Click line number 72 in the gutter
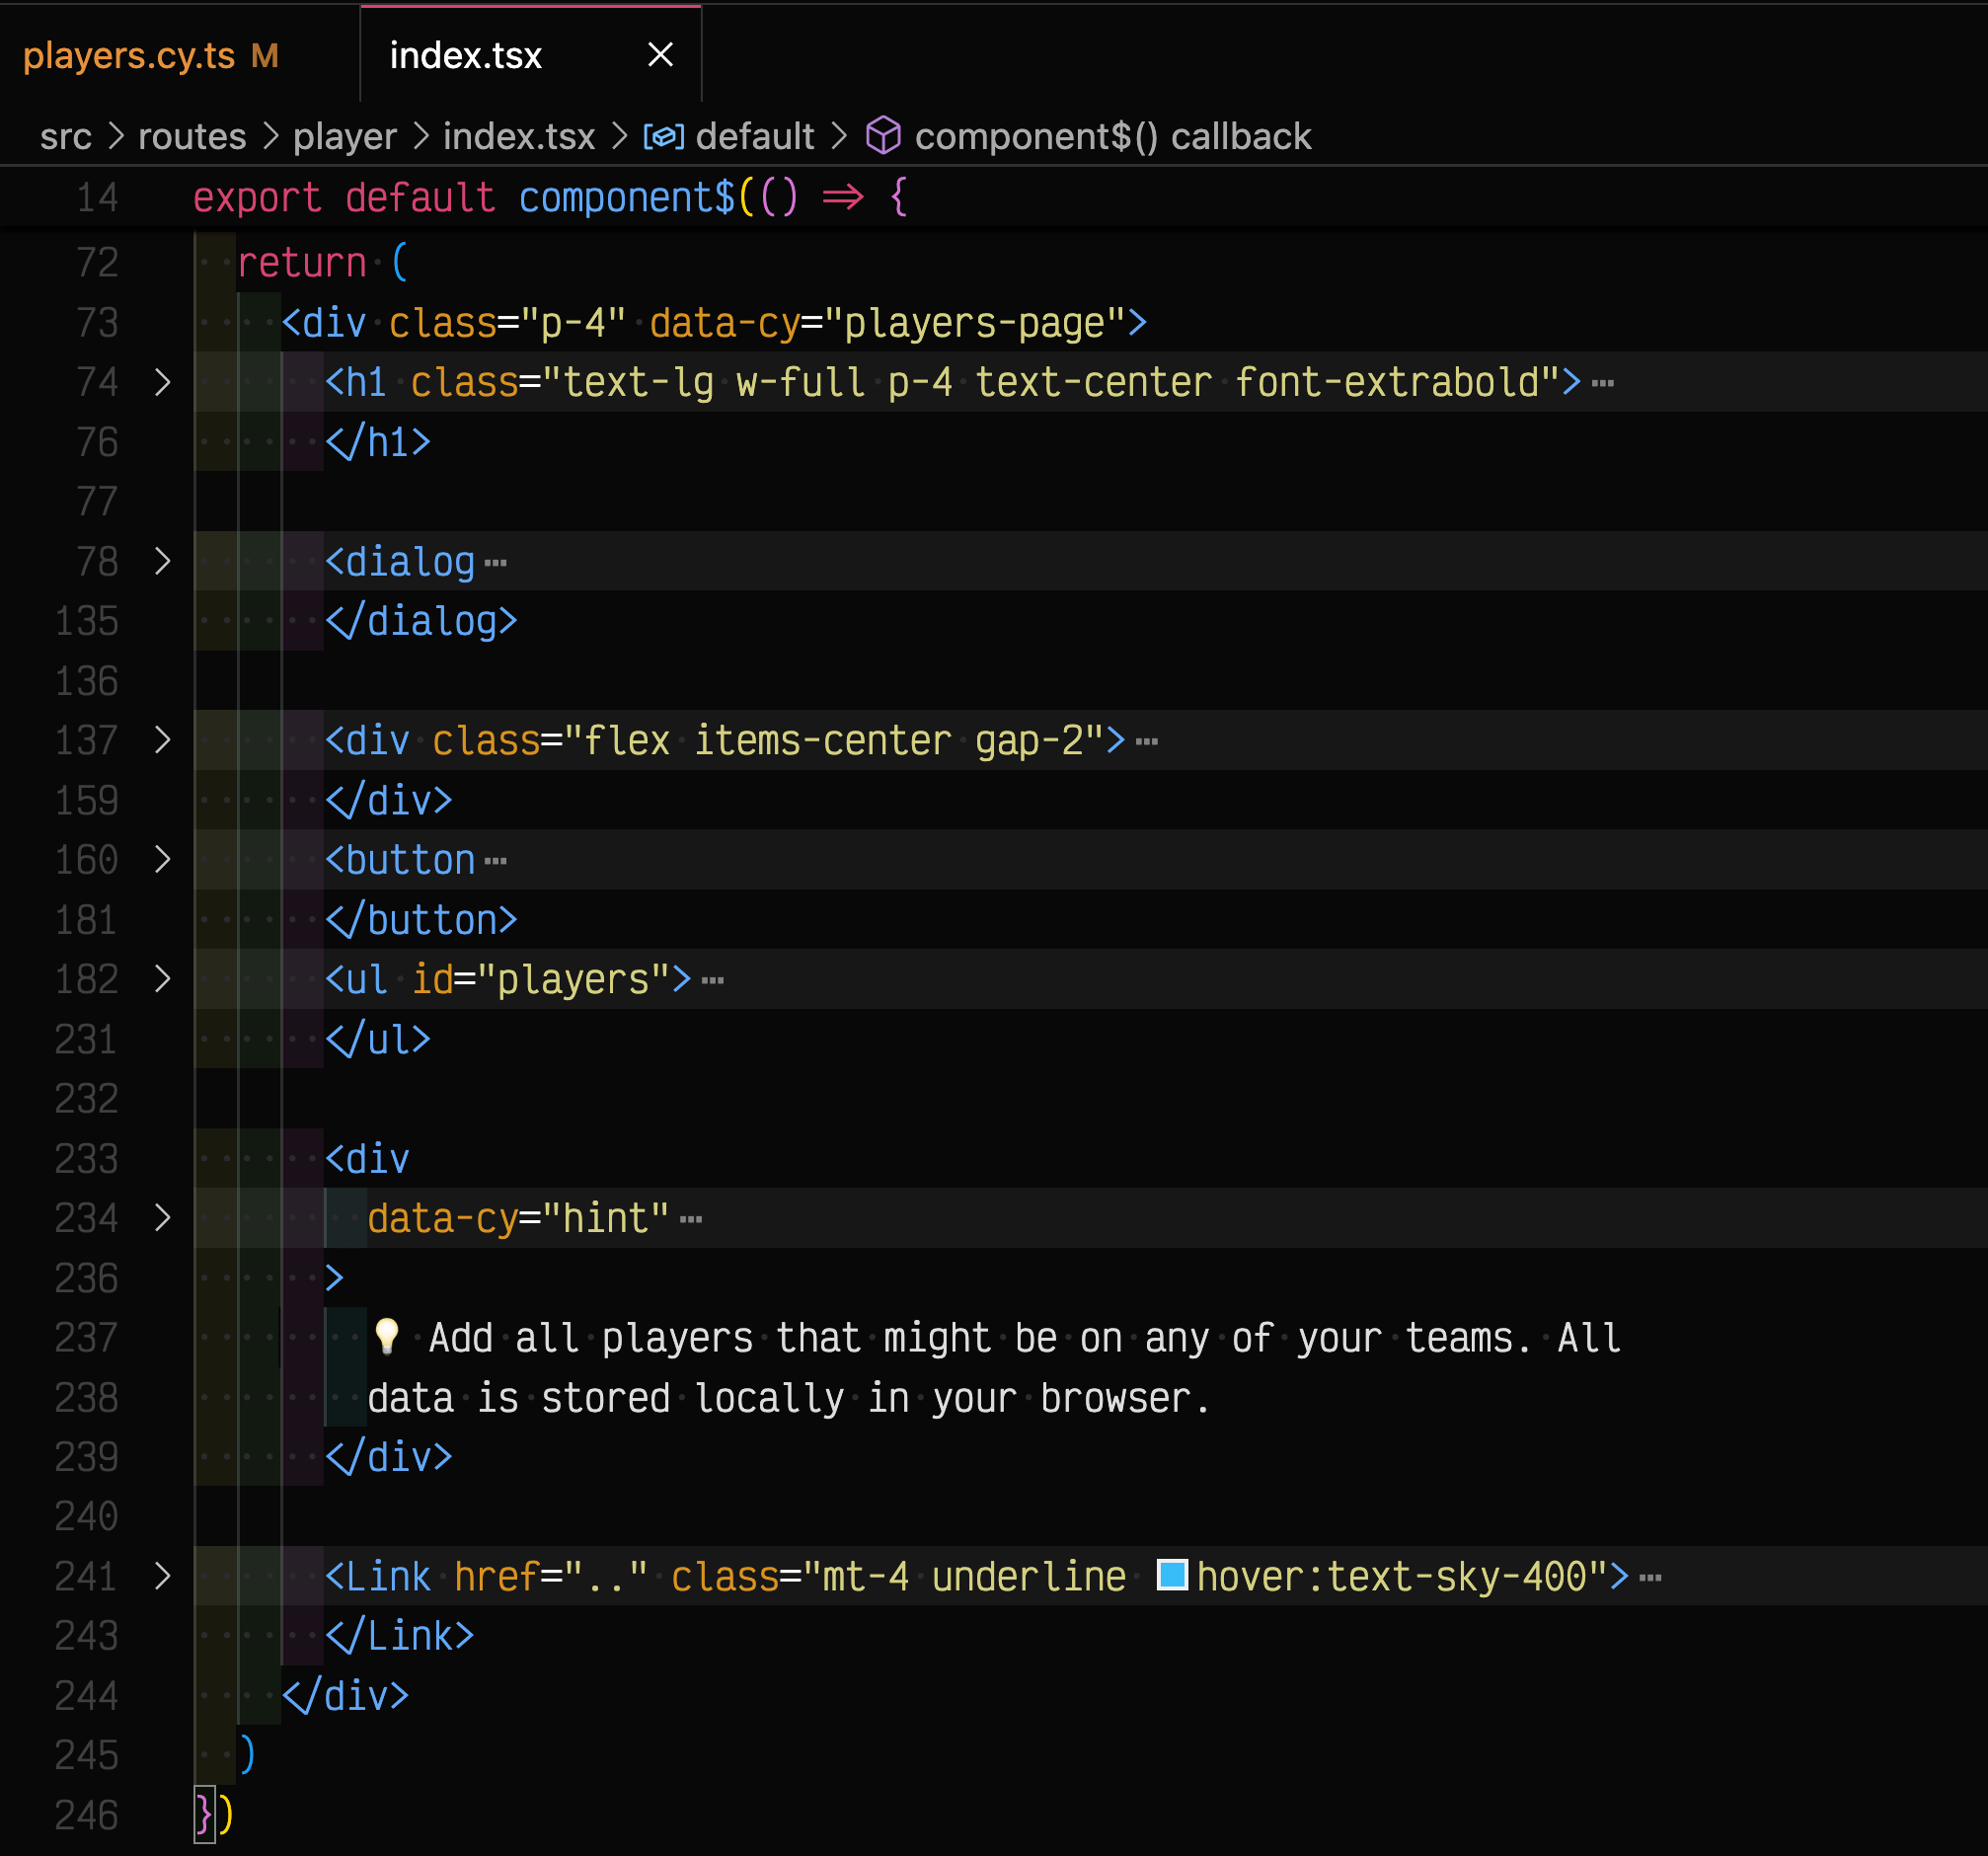Viewport: 1988px width, 1856px height. pos(98,262)
